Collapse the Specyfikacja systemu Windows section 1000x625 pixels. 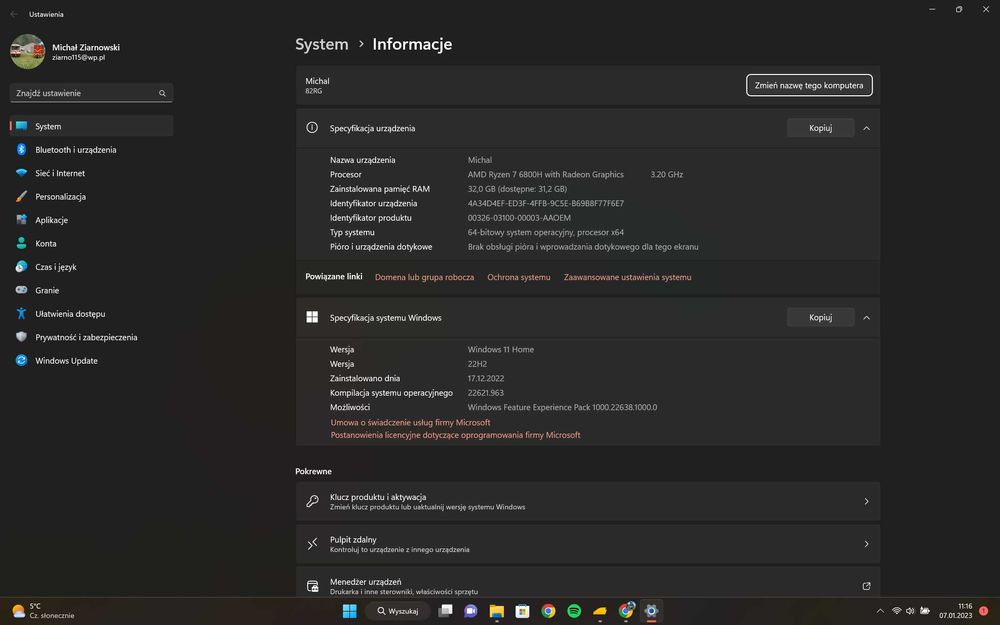(x=866, y=318)
